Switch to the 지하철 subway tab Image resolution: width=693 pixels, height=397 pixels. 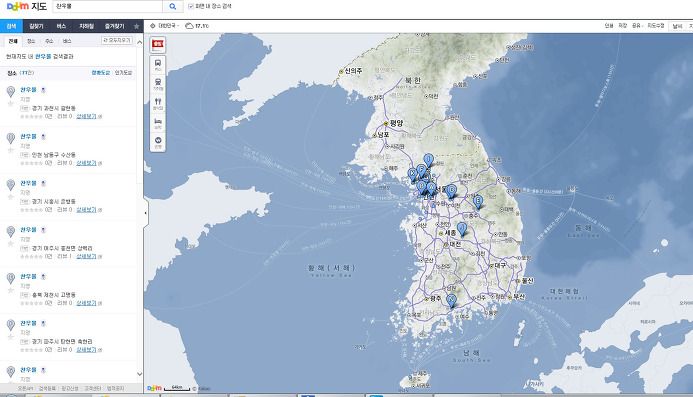[x=86, y=27]
